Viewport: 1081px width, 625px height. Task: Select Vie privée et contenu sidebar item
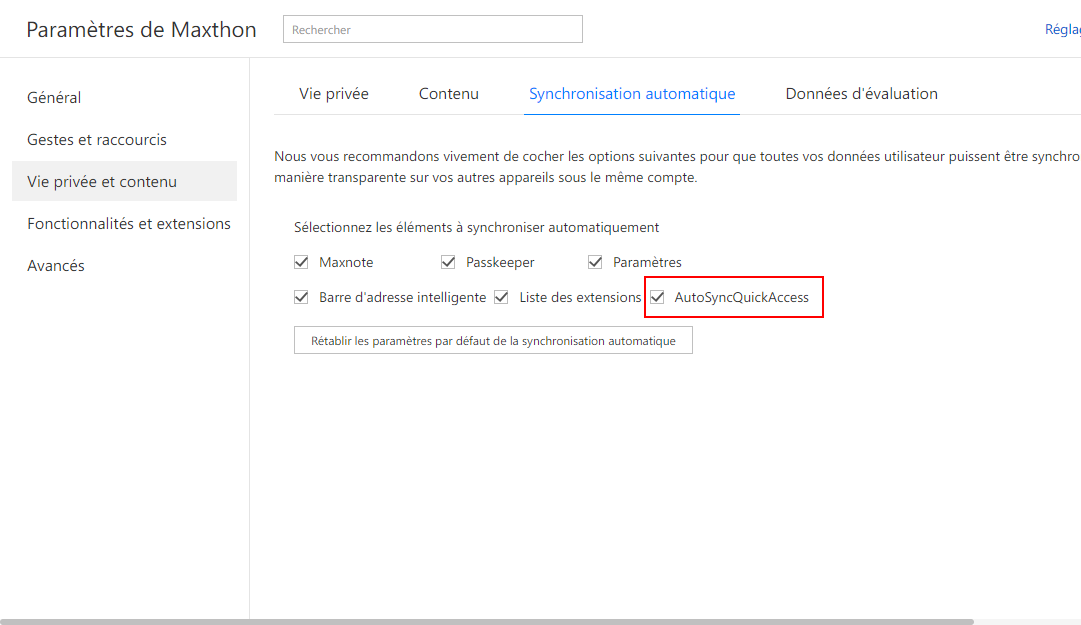(124, 181)
